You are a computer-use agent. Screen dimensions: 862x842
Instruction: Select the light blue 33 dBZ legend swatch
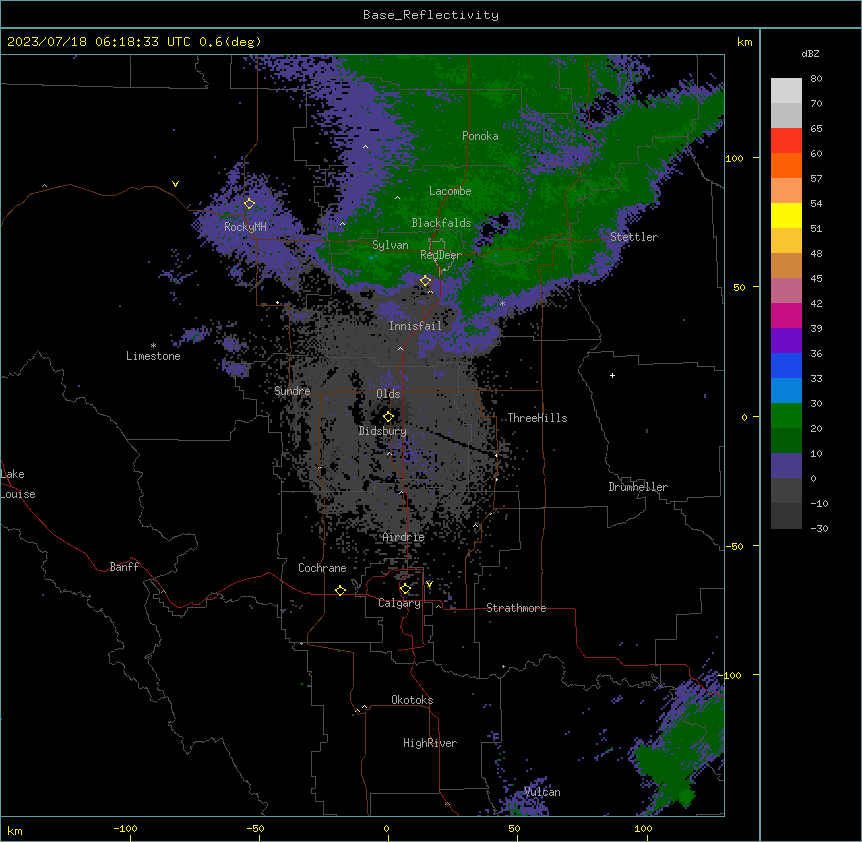coord(786,391)
